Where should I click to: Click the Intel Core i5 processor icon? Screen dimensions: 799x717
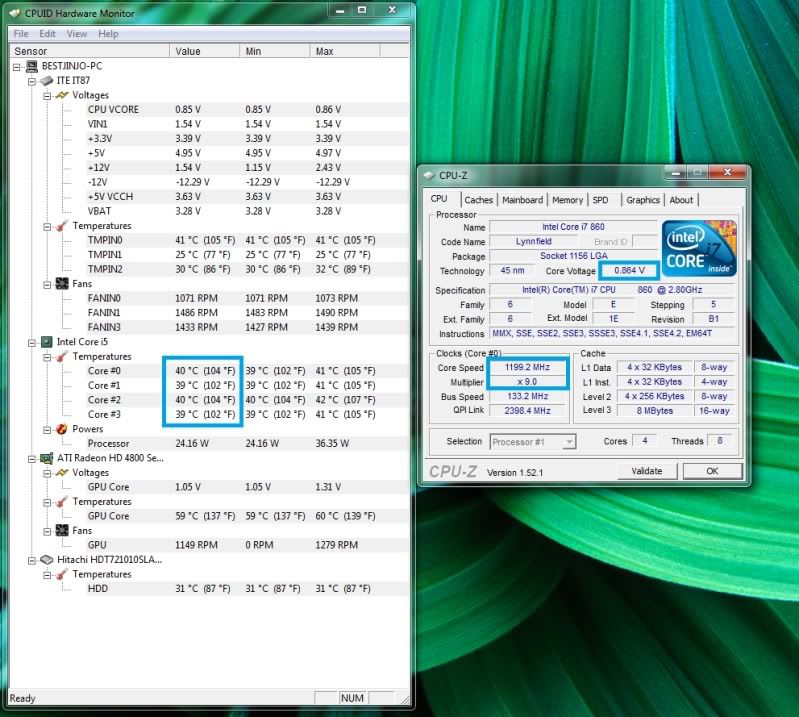(x=46, y=342)
